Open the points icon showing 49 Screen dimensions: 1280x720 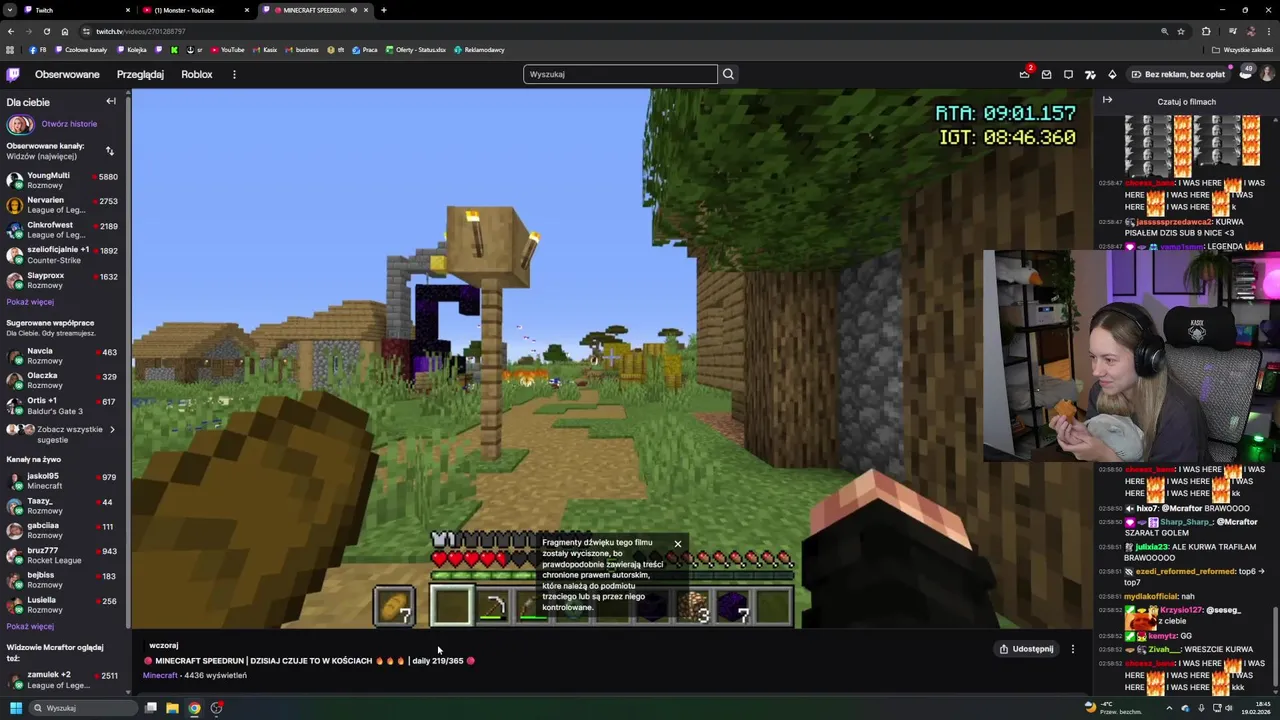(x=1245, y=72)
